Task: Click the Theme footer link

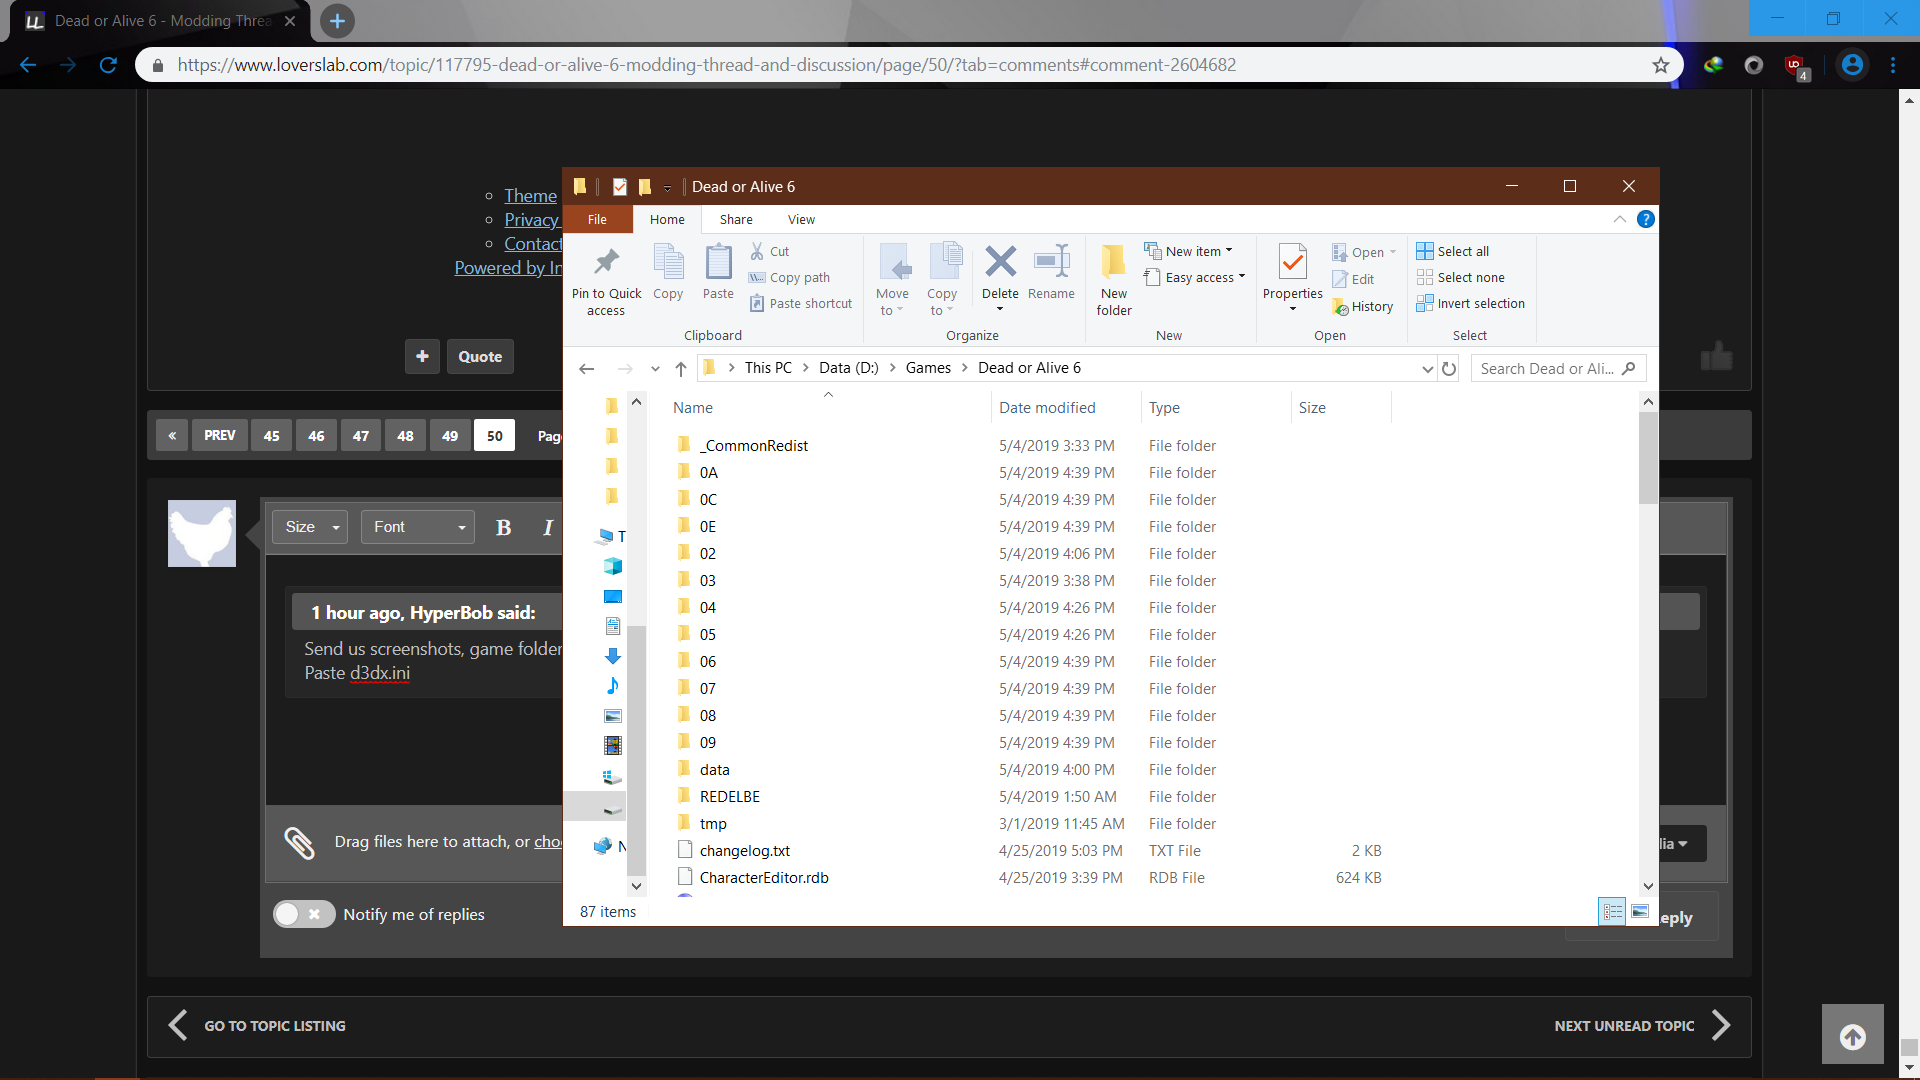Action: click(x=530, y=196)
